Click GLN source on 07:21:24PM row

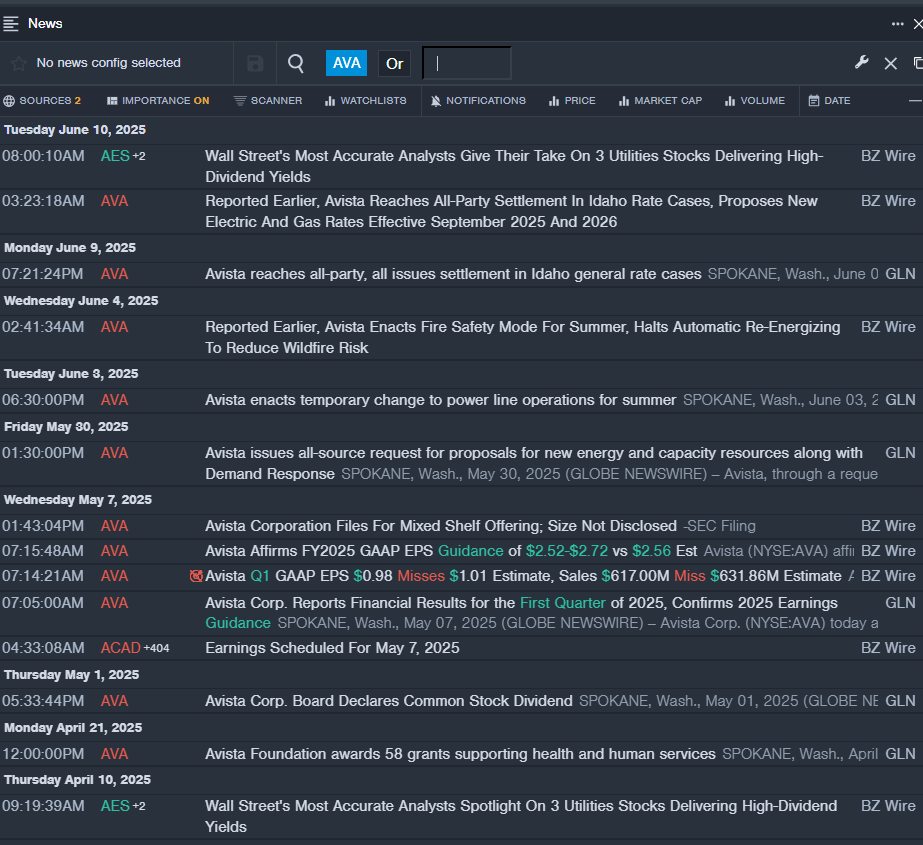901,274
